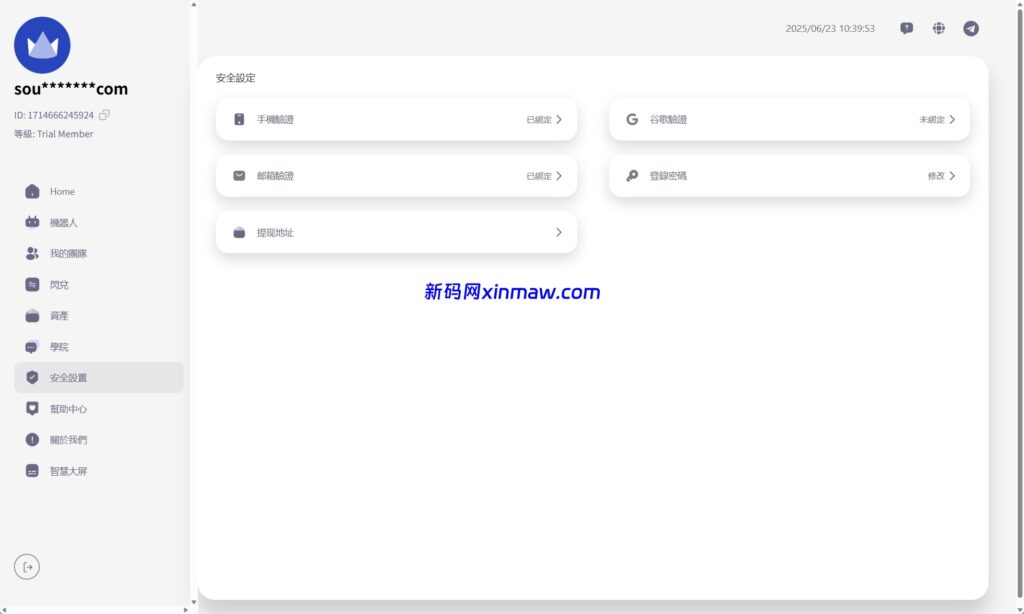Click the globe language icon

tap(938, 28)
